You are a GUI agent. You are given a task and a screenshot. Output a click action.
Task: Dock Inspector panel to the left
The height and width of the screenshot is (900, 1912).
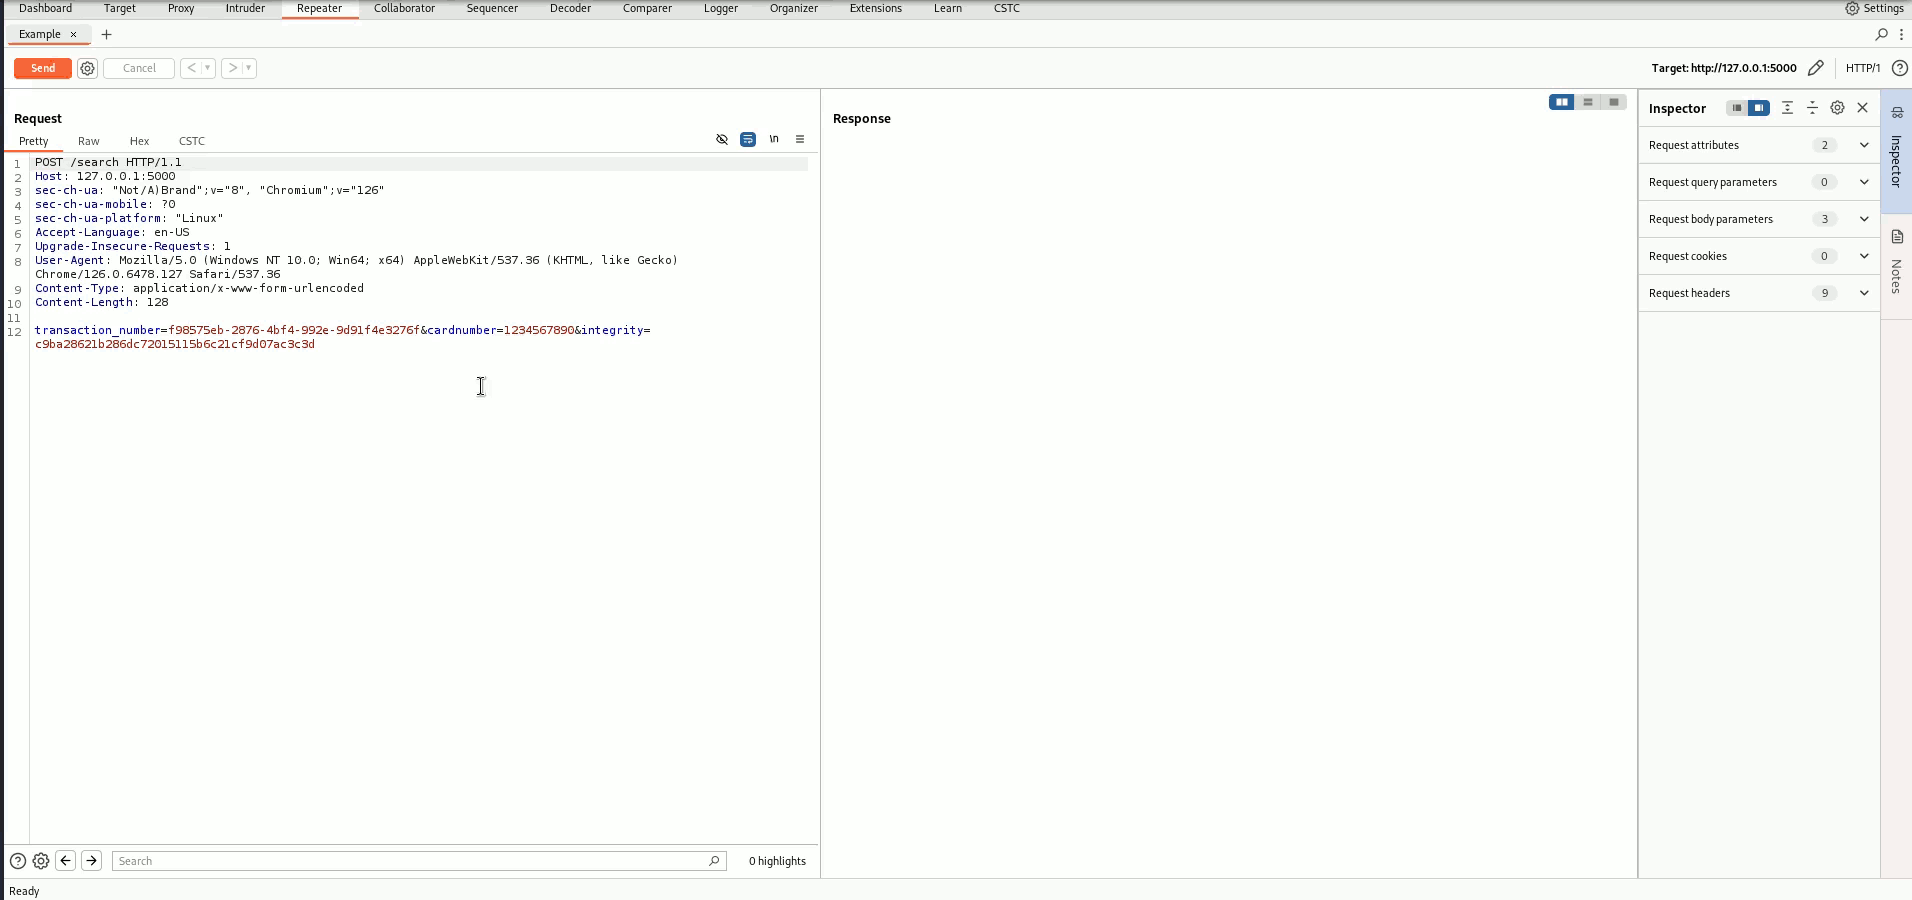1737,108
